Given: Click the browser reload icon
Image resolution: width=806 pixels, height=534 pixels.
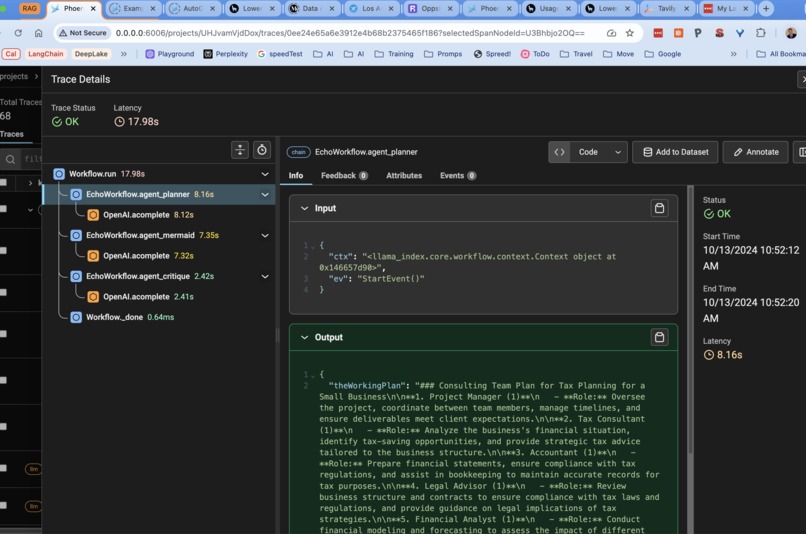Looking at the screenshot, I should point(18,33).
